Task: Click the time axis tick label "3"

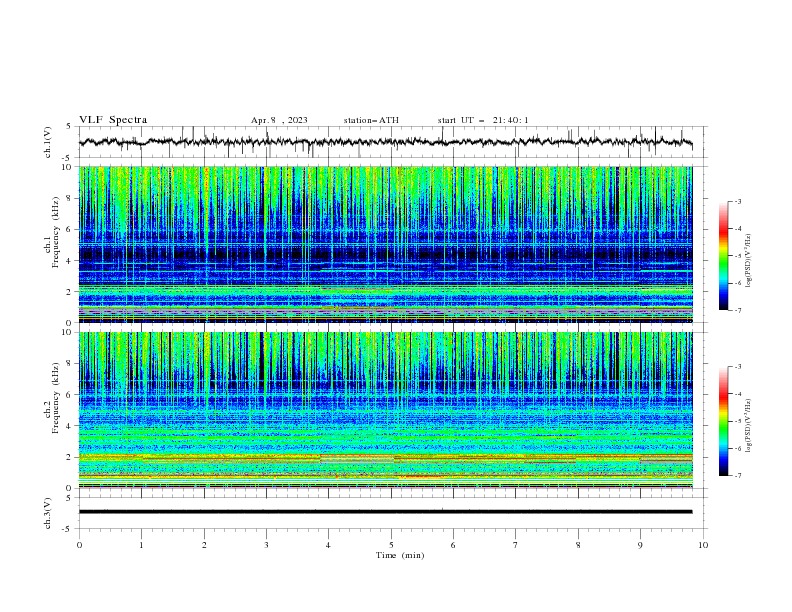Action: 266,545
